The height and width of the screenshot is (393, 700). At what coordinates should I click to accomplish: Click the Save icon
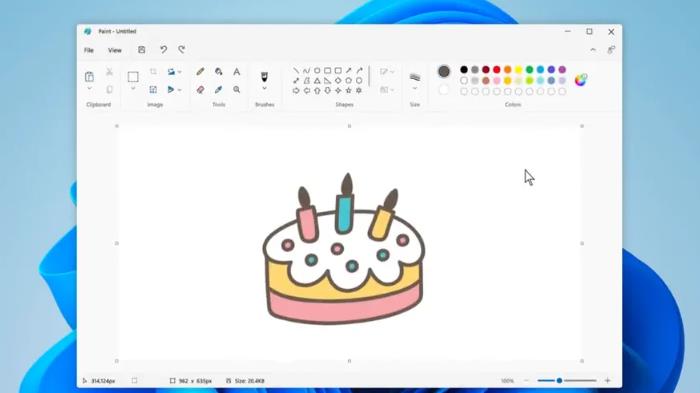tap(142, 50)
